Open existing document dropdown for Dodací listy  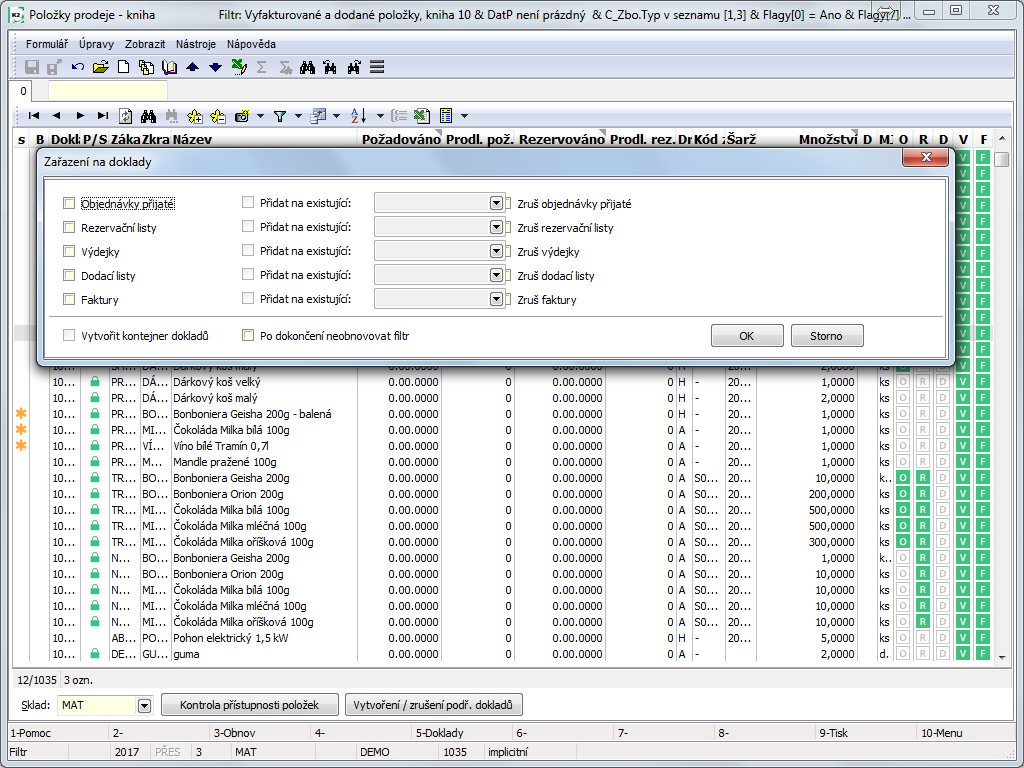496,276
